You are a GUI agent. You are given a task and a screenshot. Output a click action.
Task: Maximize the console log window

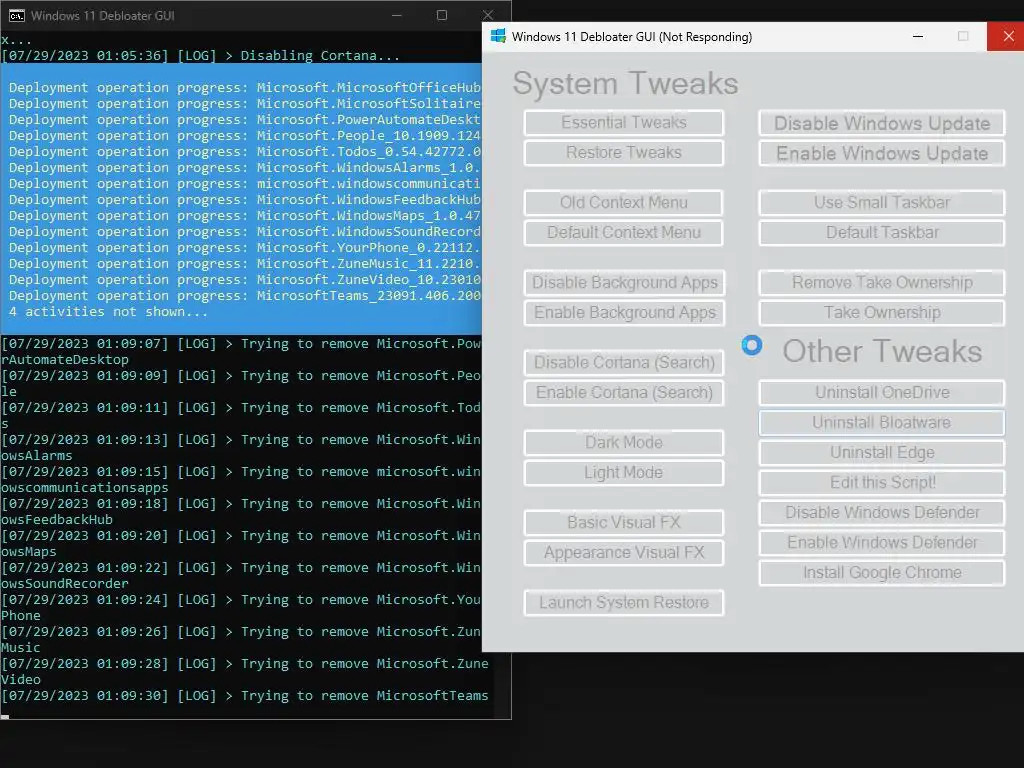tap(442, 15)
